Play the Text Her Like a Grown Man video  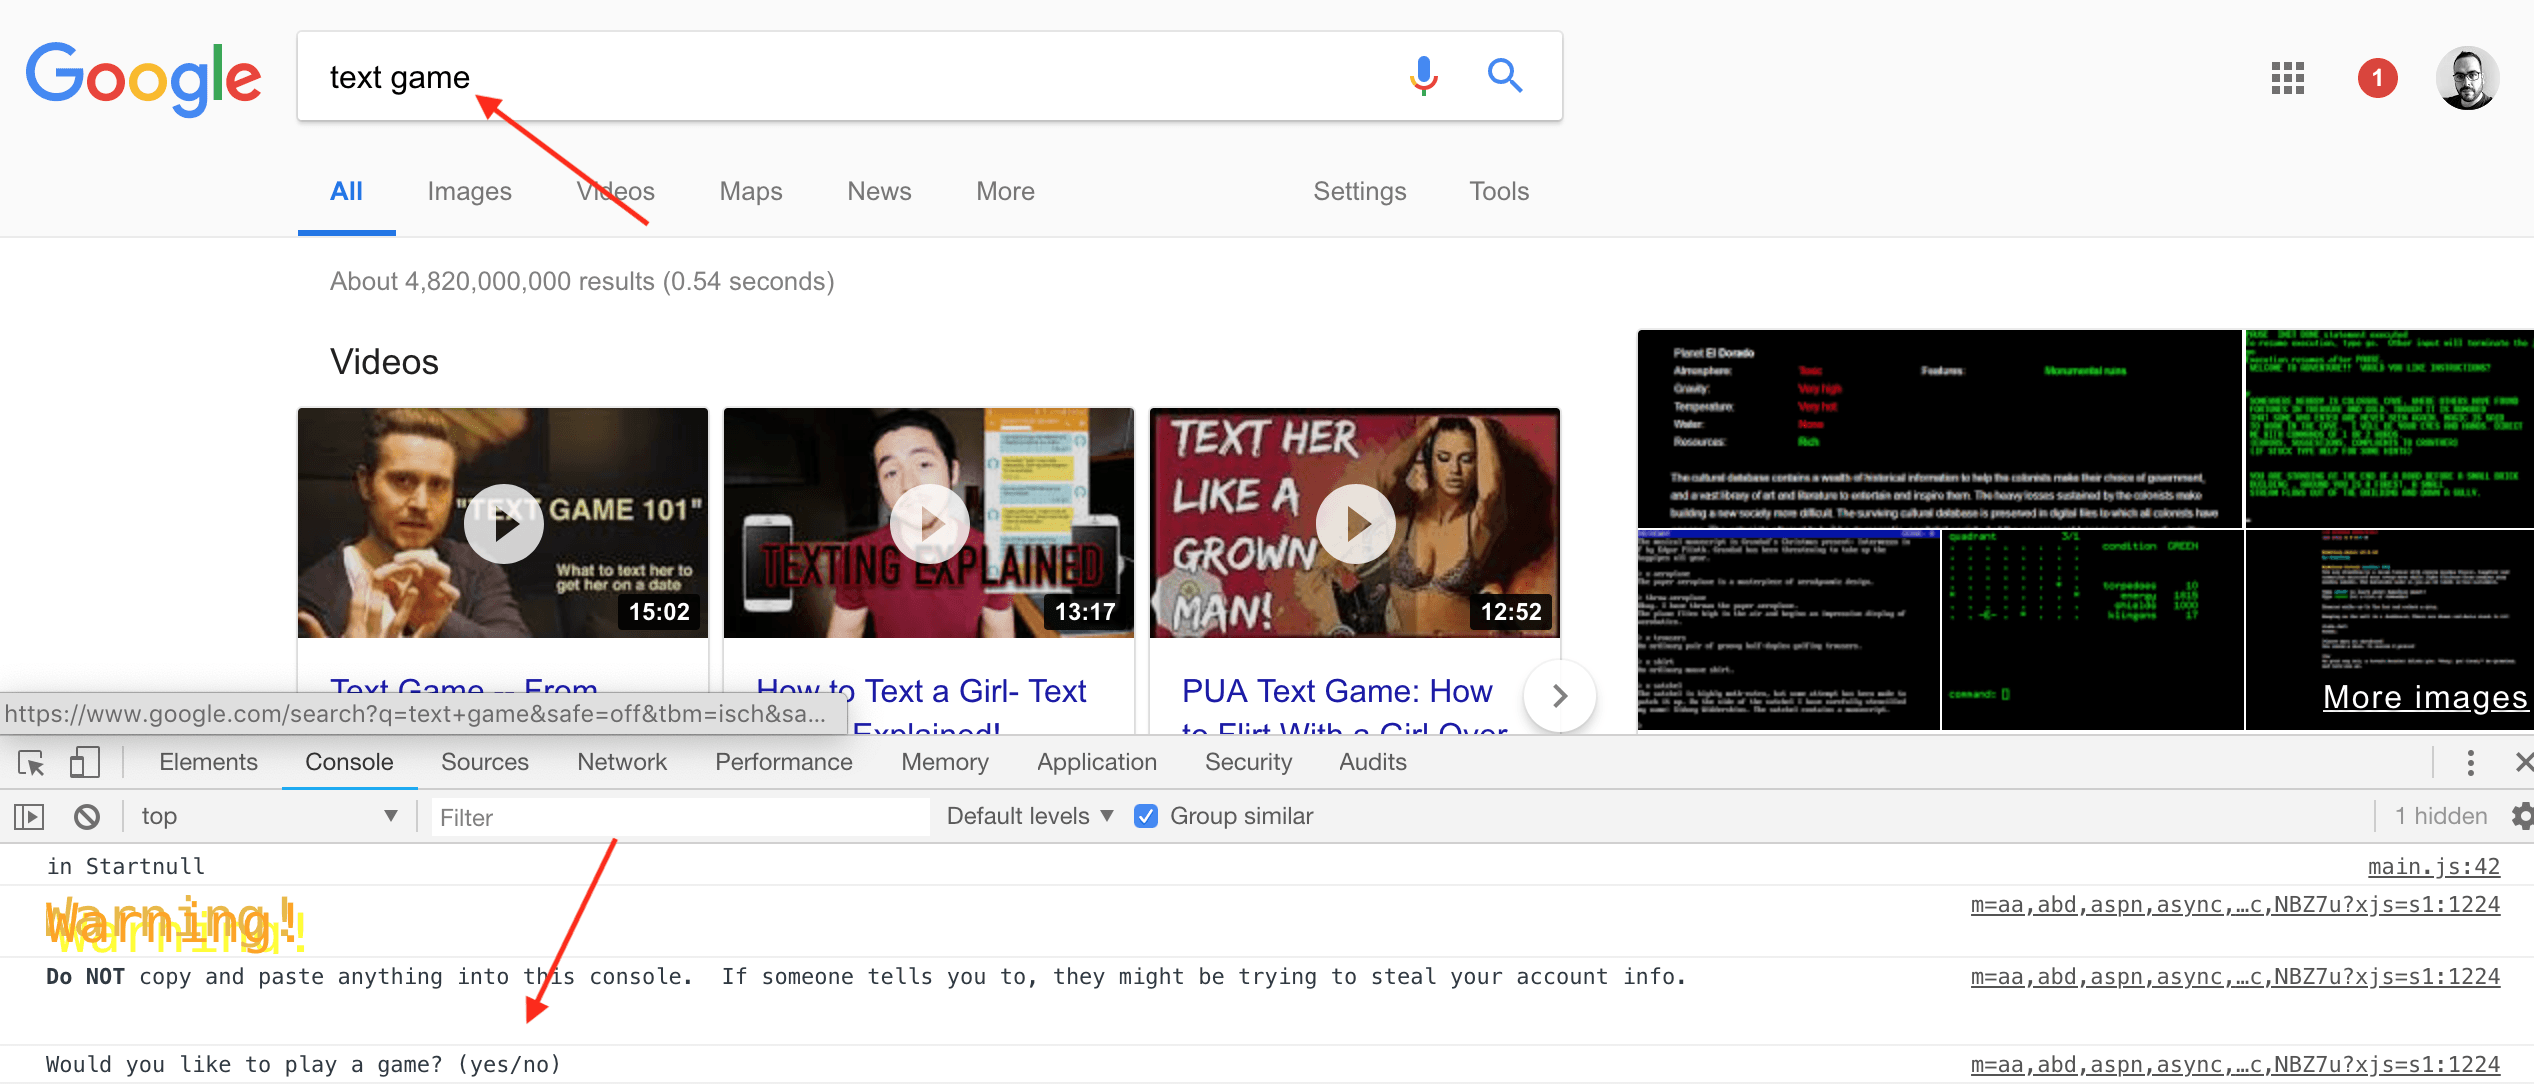pos(1355,523)
